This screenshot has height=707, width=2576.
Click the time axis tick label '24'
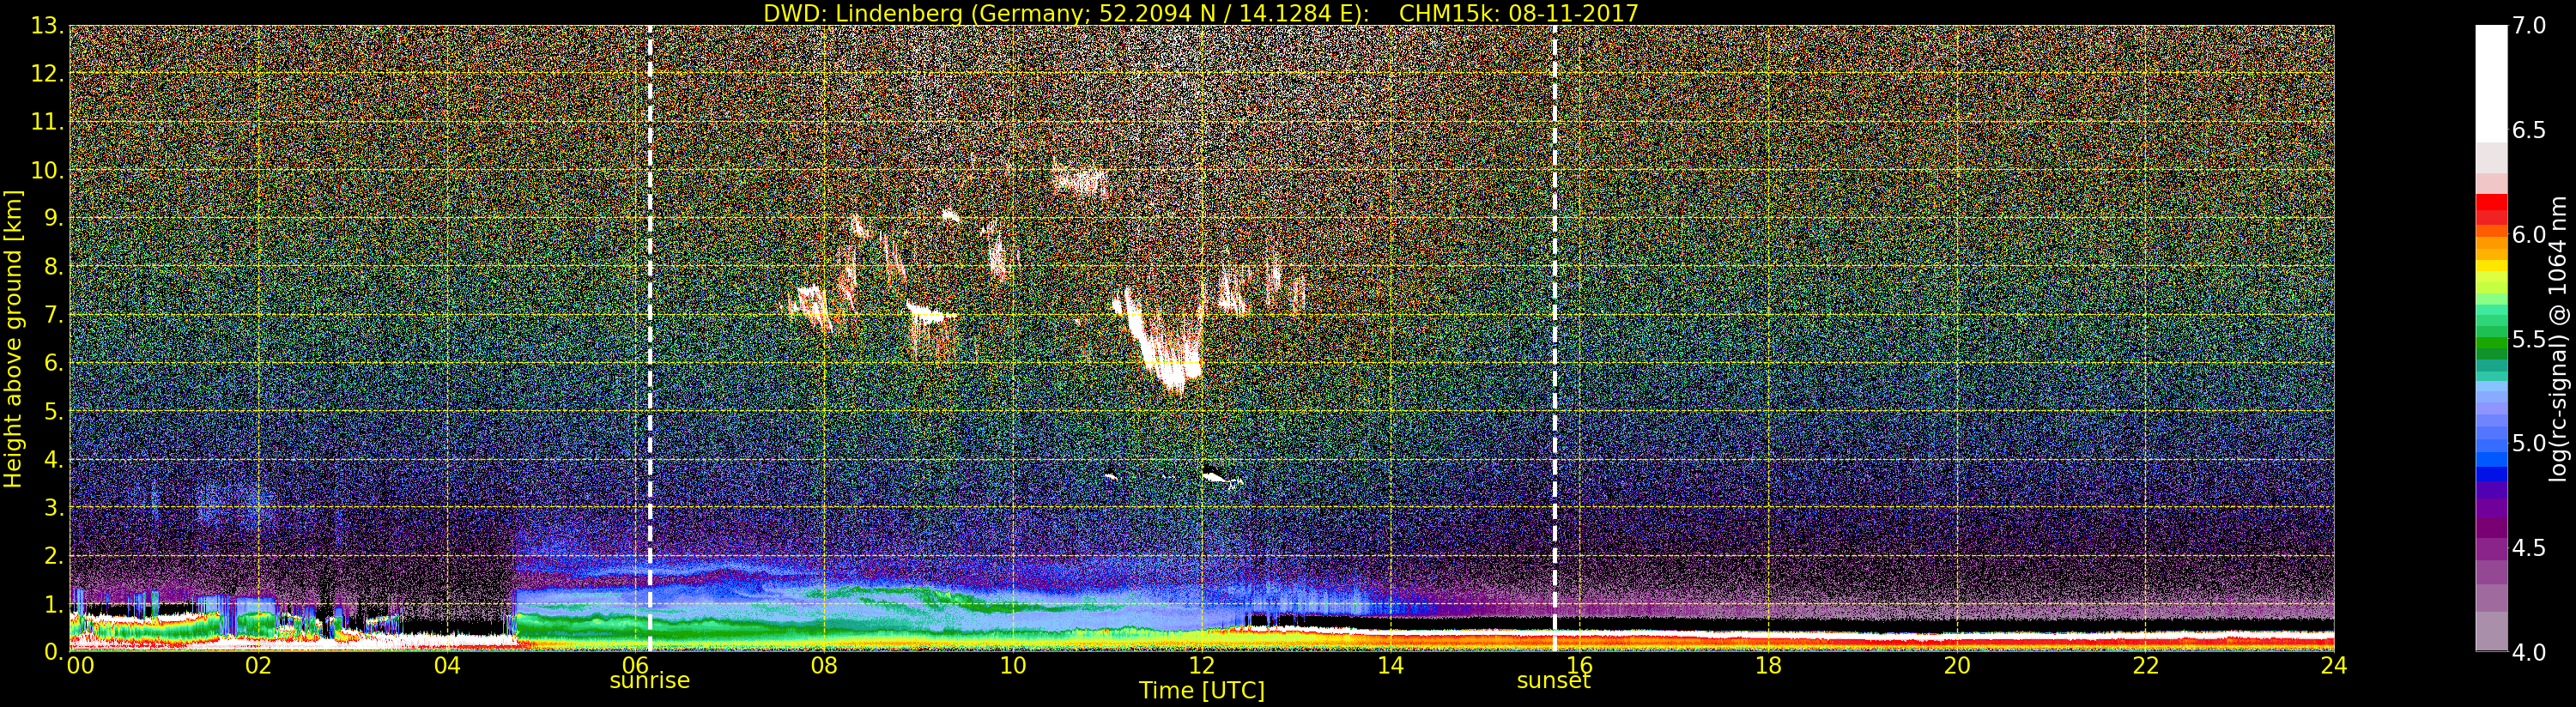[x=2334, y=665]
